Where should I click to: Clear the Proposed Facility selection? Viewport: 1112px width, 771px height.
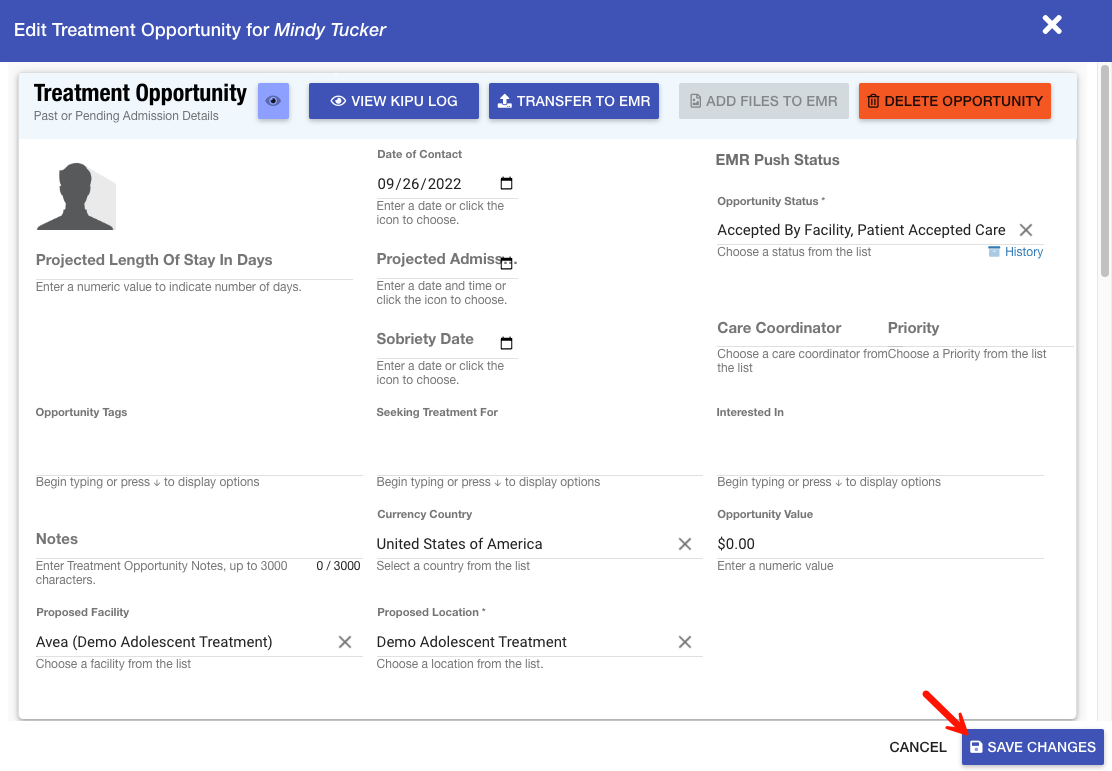click(x=345, y=642)
